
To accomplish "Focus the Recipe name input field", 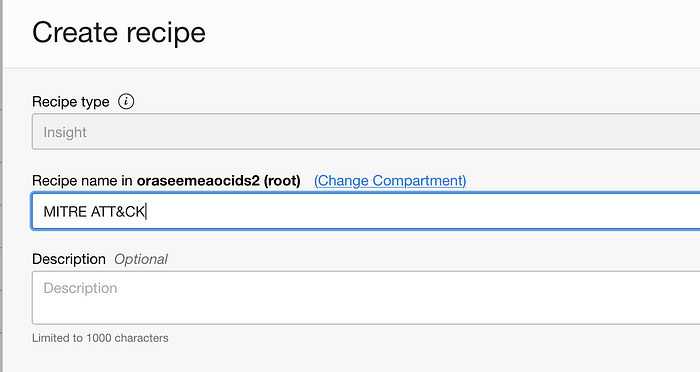I will coord(366,211).
